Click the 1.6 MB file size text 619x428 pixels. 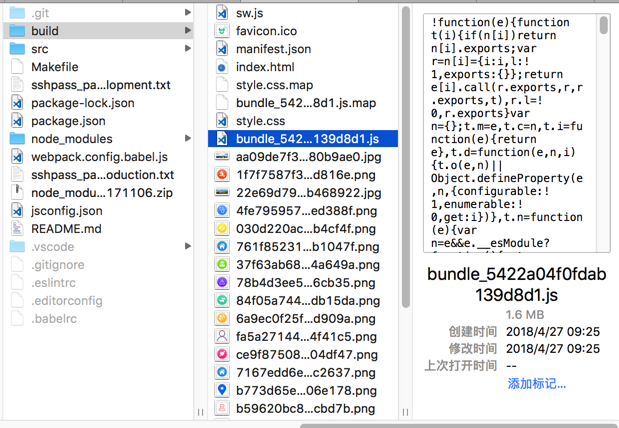coord(525,314)
